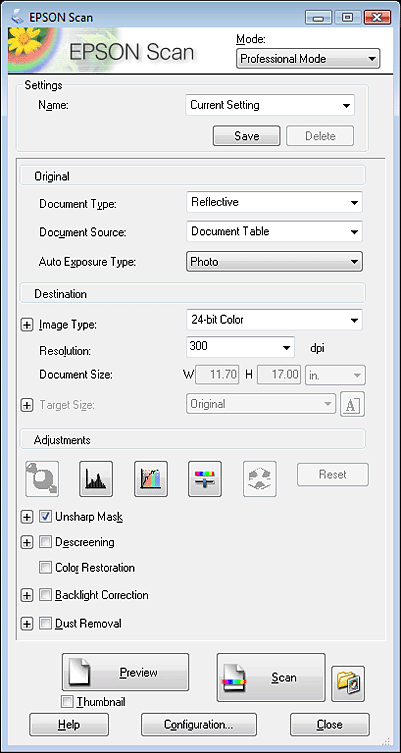This screenshot has width=401, height=753.
Task: Click the EPSON Scan title bar icon
Action: (x=17, y=17)
